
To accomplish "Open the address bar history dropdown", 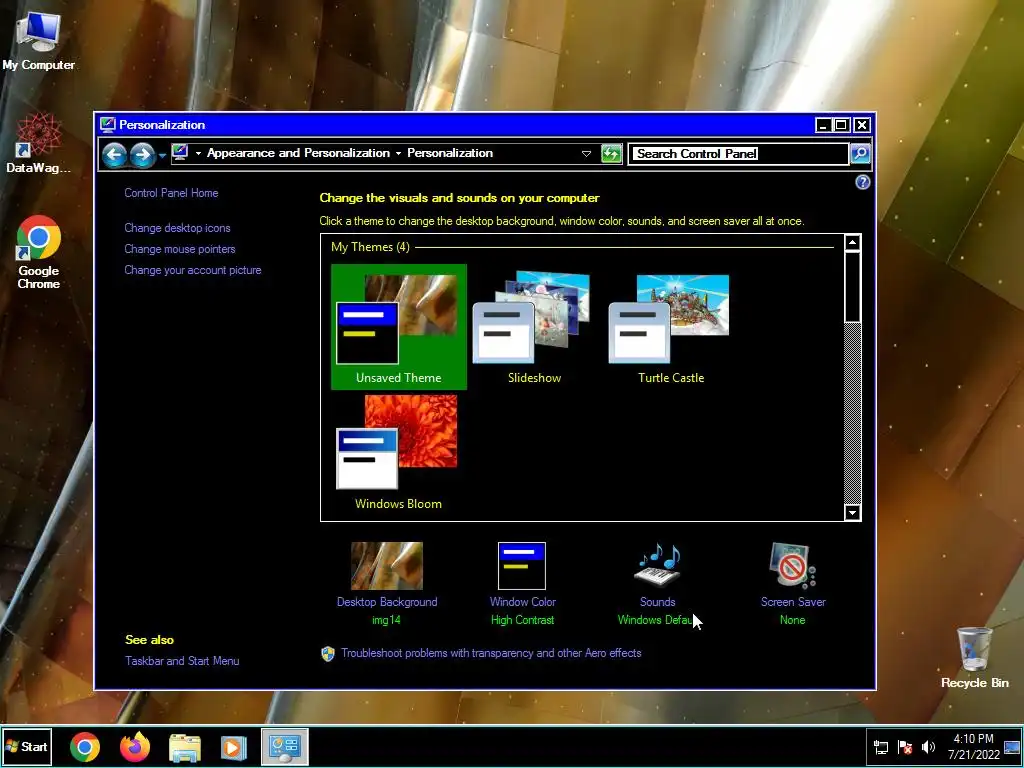I will click(586, 153).
